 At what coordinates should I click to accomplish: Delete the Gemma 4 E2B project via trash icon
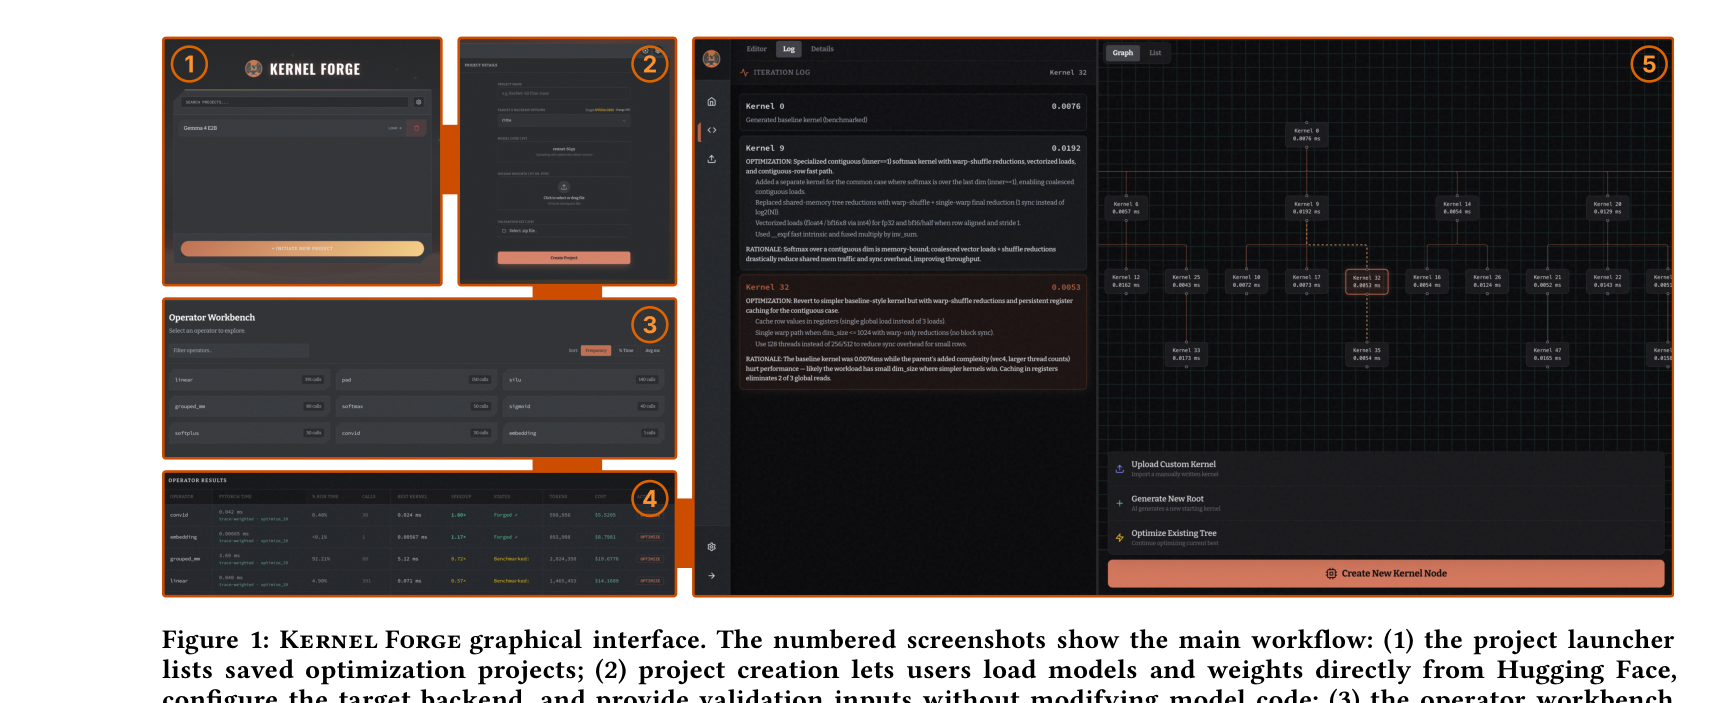pos(417,128)
